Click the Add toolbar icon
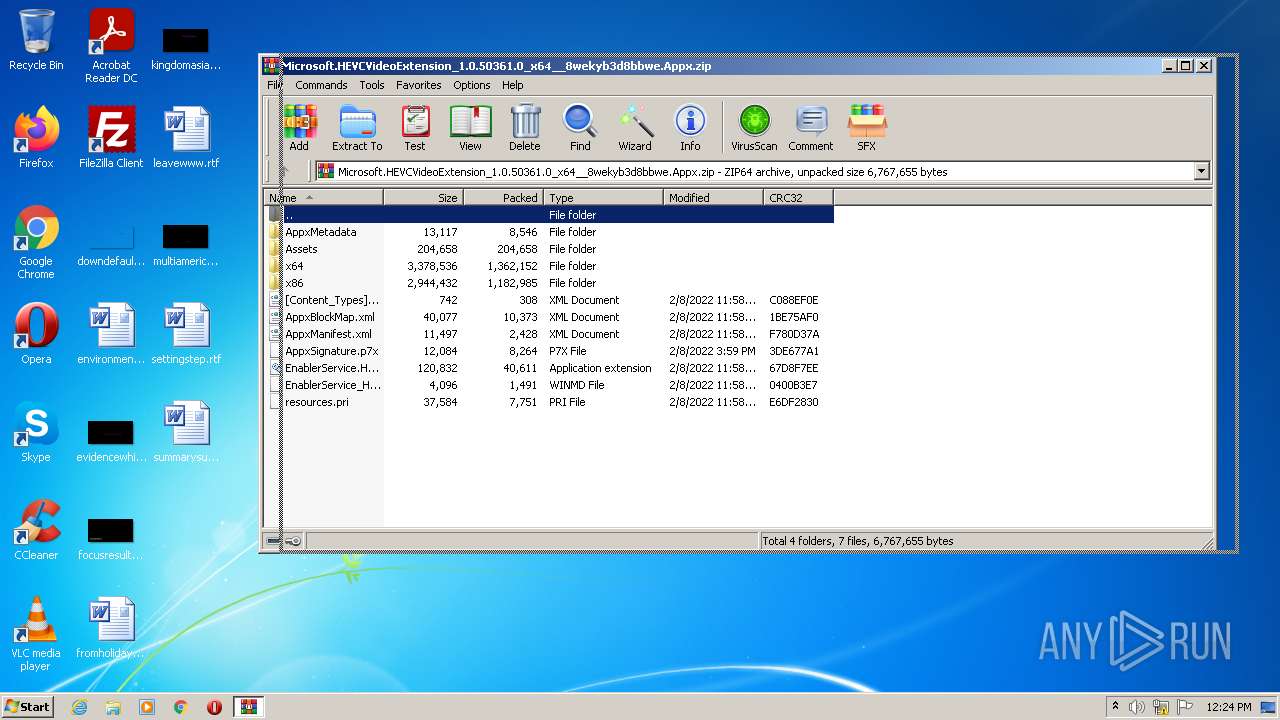The height and width of the screenshot is (720, 1280). (299, 128)
